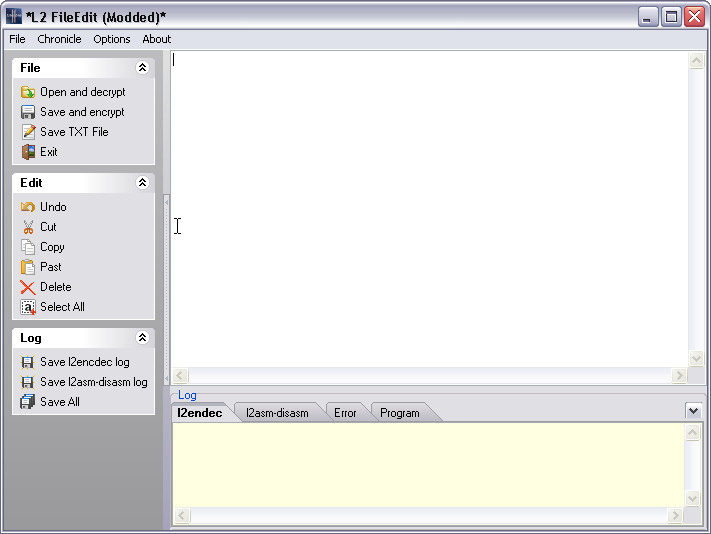This screenshot has width=711, height=534.
Task: Open the Options menu
Action: click(112, 39)
